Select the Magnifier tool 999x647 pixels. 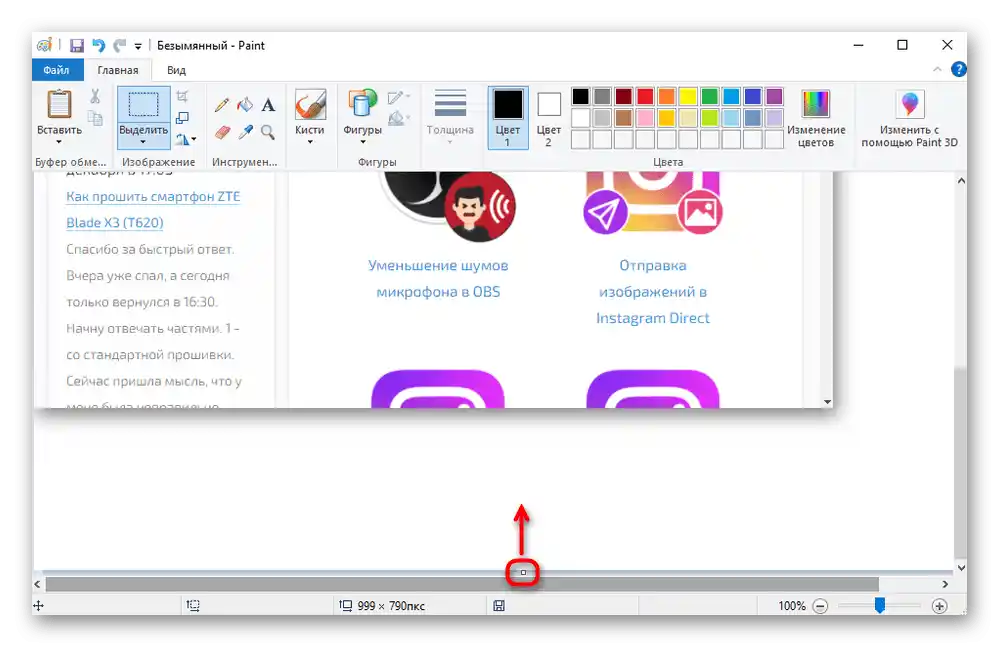click(x=268, y=132)
